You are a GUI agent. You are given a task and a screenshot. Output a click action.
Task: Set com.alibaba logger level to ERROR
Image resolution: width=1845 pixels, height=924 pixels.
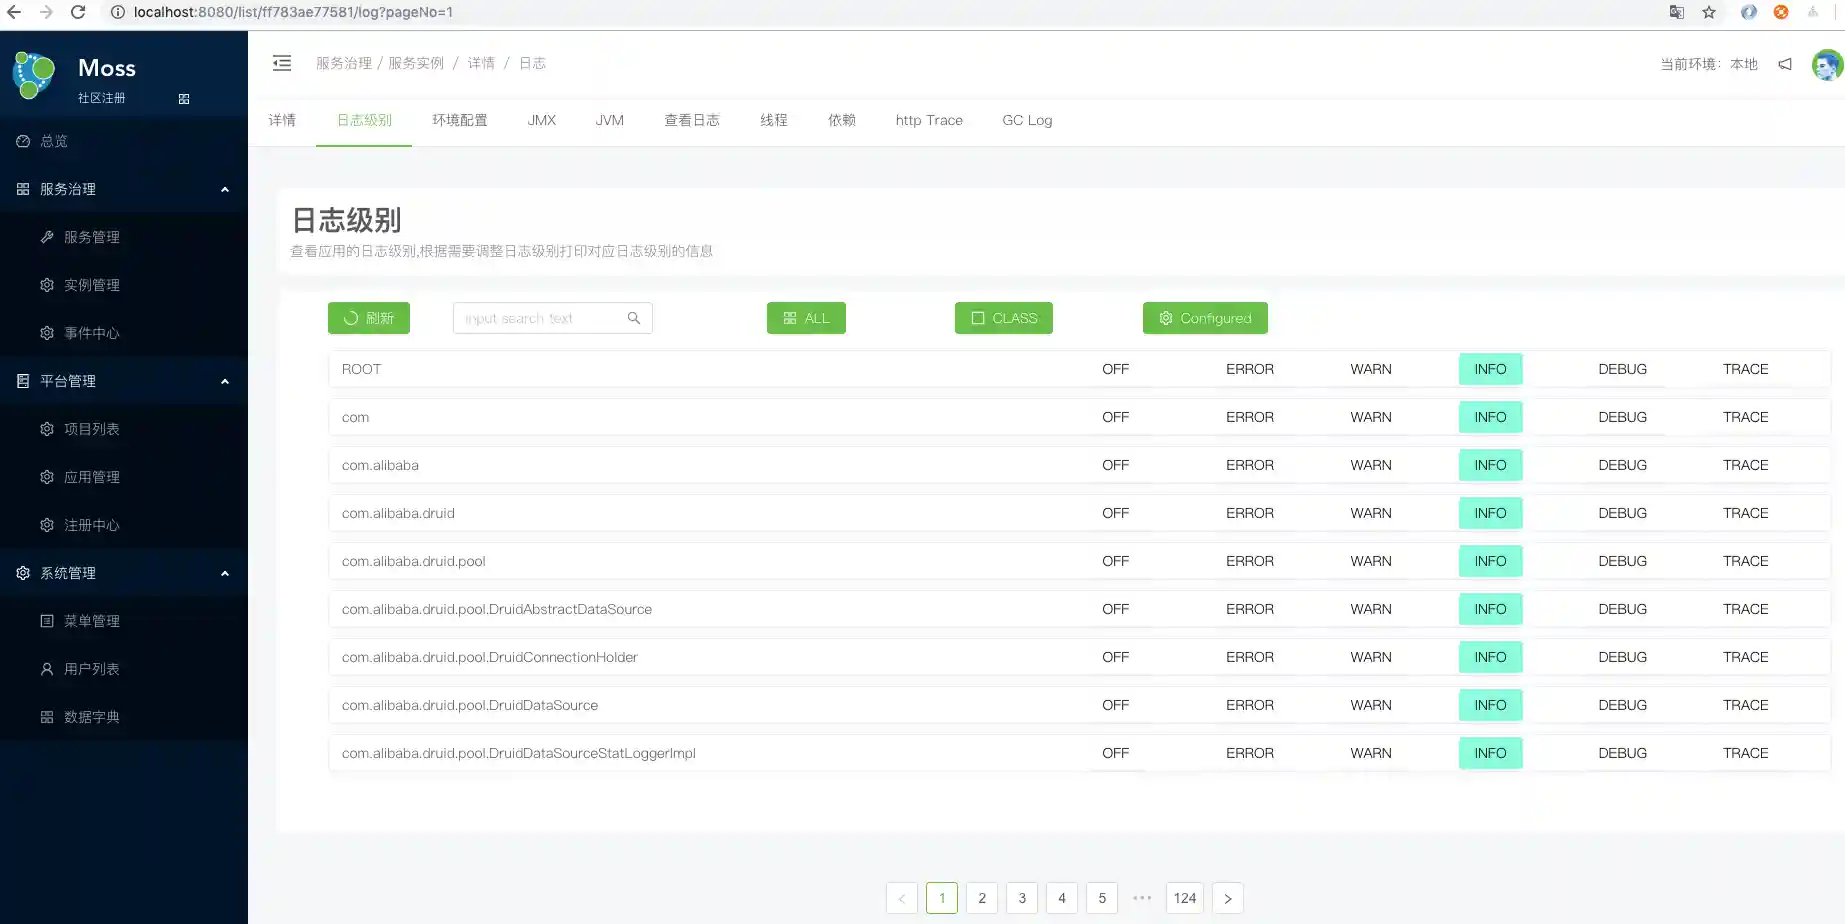(1250, 465)
